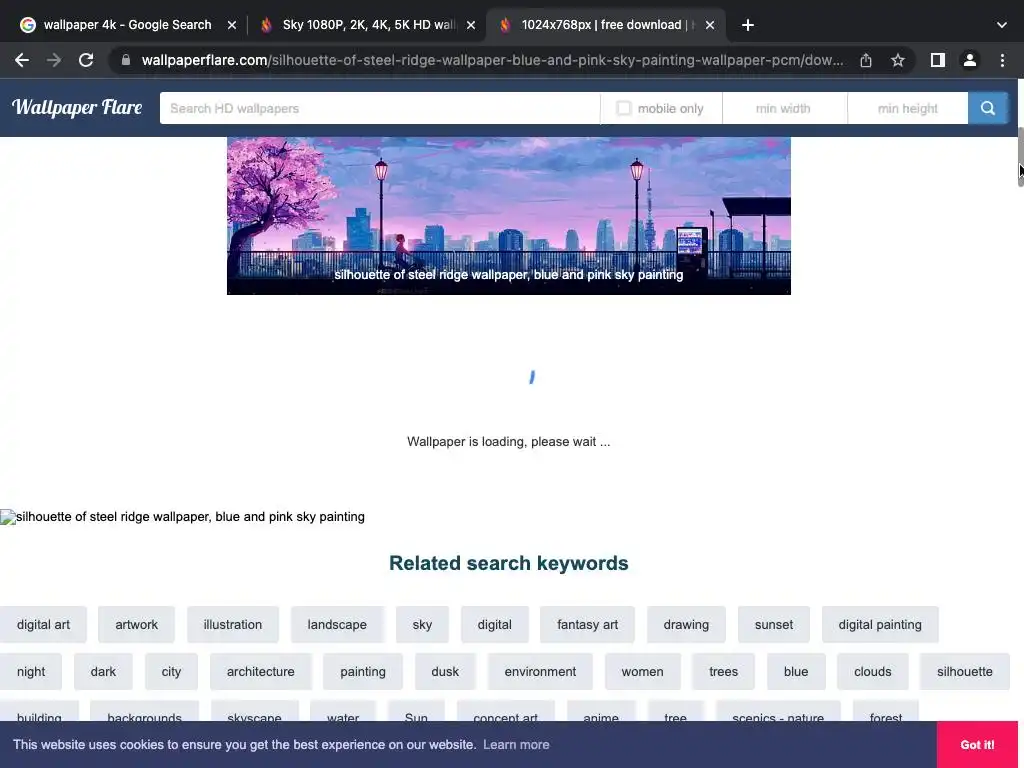
Task: Close the wallpaper 4k Google Search tab
Action: [231, 25]
